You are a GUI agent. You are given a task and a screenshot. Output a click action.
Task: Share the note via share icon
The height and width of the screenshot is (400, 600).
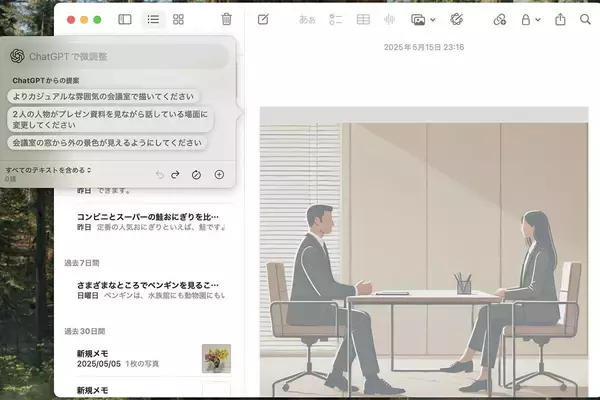tap(560, 19)
